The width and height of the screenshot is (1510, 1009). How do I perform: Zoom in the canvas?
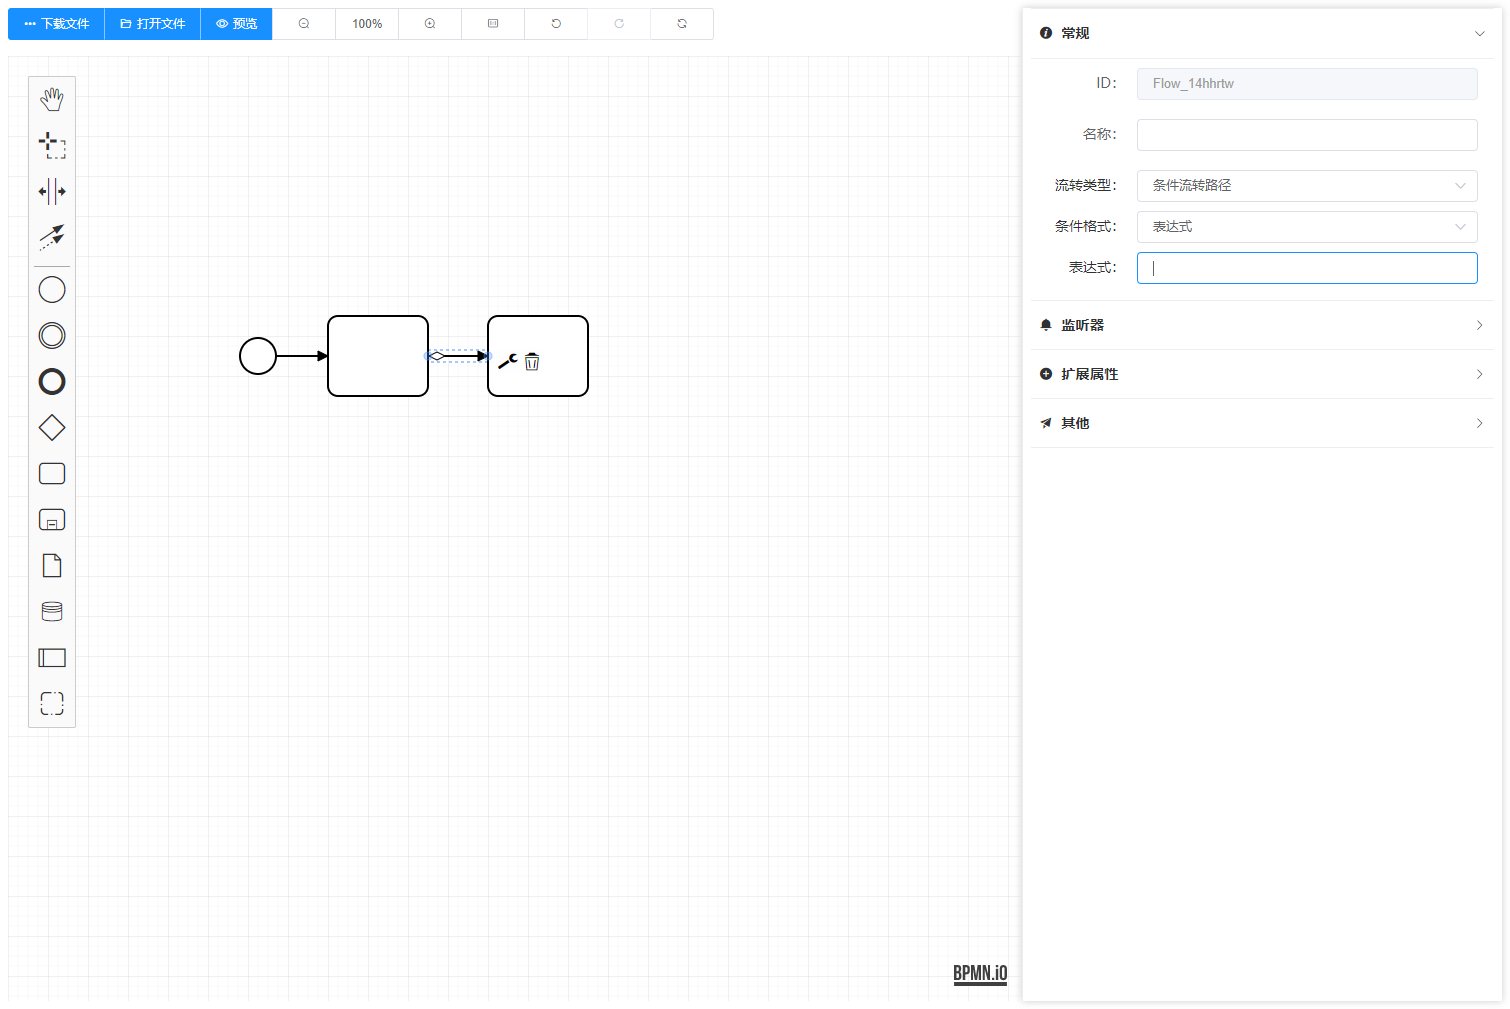(430, 24)
